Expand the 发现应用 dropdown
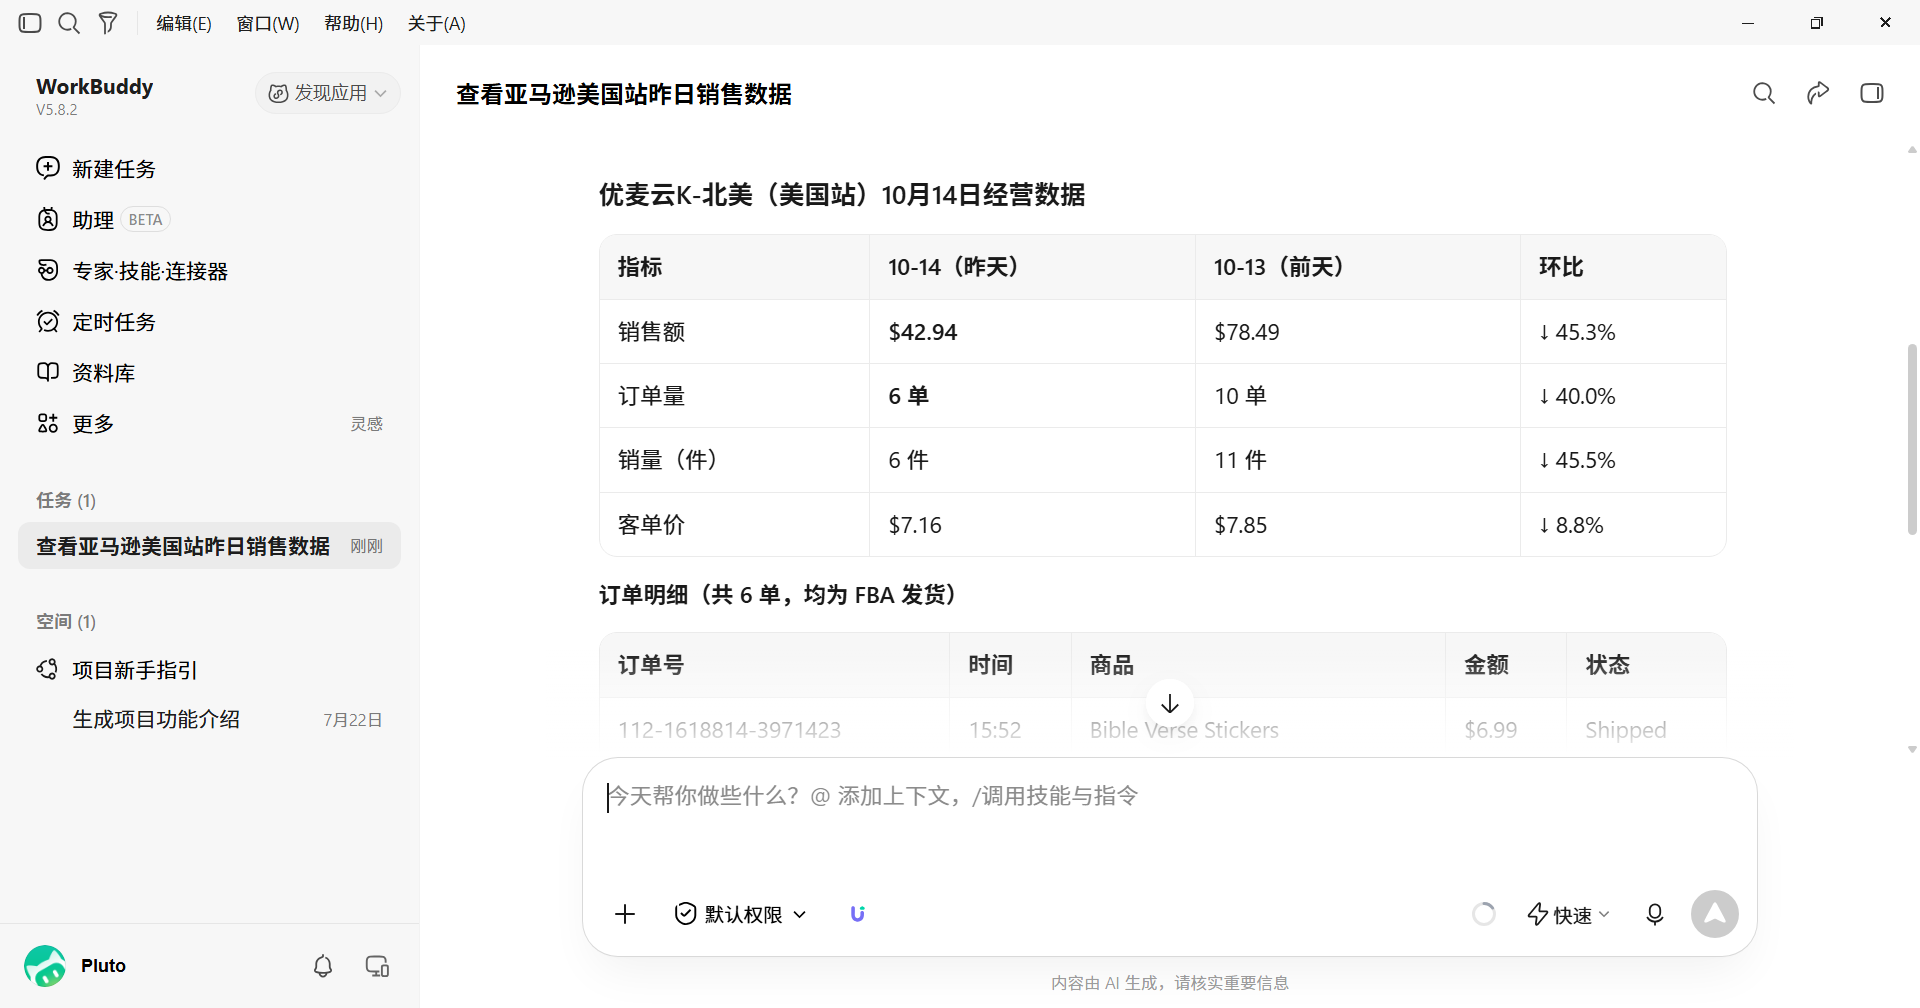The height and width of the screenshot is (1008, 1920). tap(328, 93)
